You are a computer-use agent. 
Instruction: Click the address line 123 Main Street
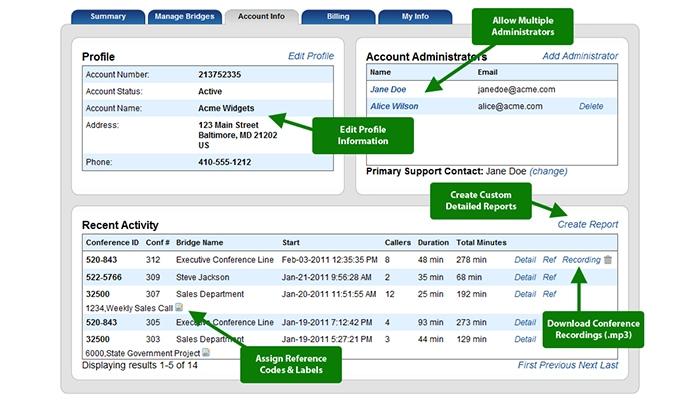(228, 125)
